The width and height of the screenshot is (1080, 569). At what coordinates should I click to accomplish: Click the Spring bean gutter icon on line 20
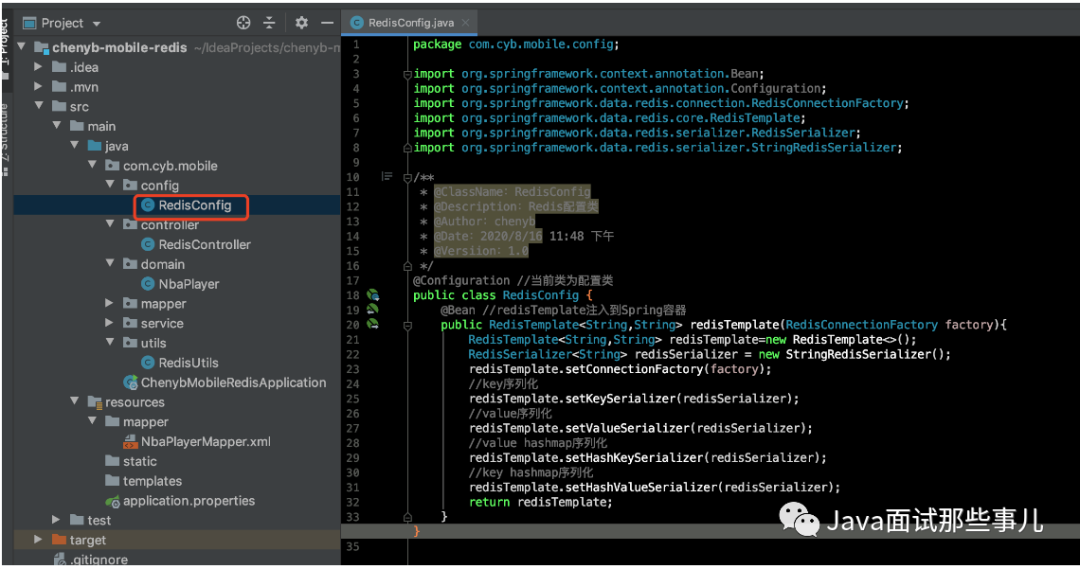[x=373, y=324]
